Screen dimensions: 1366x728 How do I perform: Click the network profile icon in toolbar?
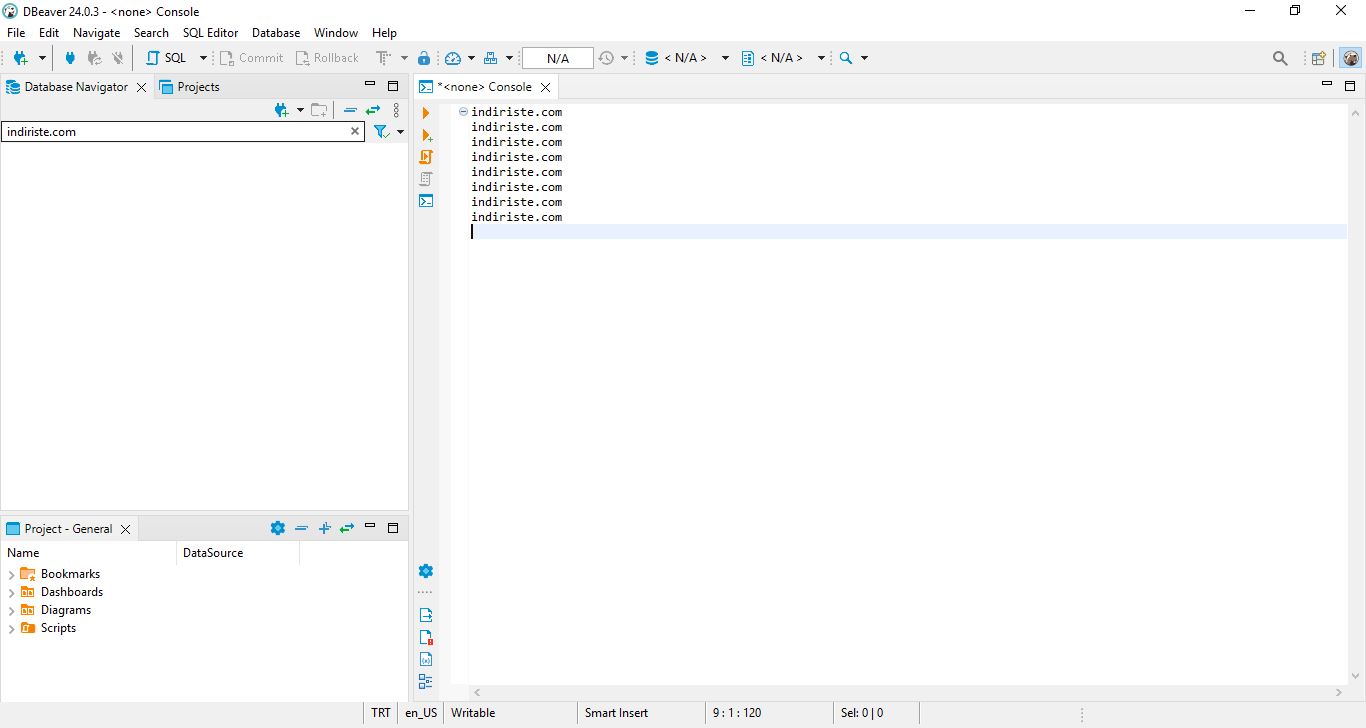[x=491, y=58]
